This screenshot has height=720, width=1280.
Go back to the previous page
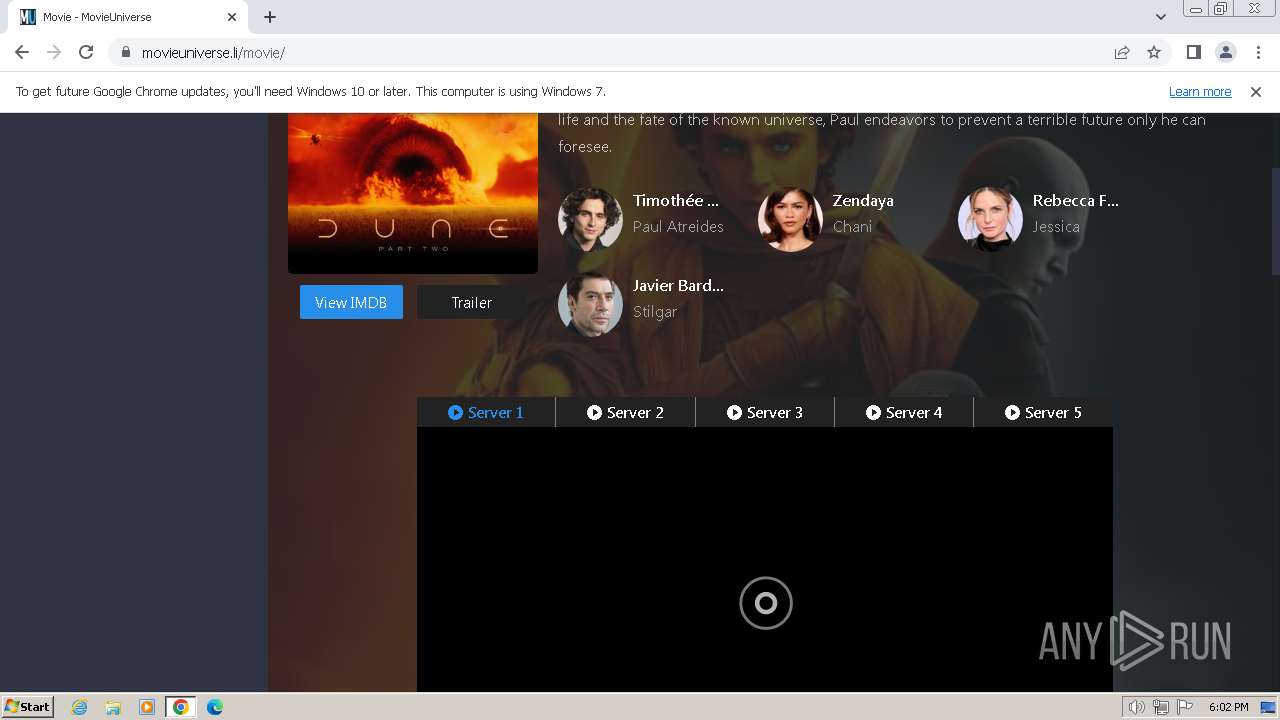22,52
